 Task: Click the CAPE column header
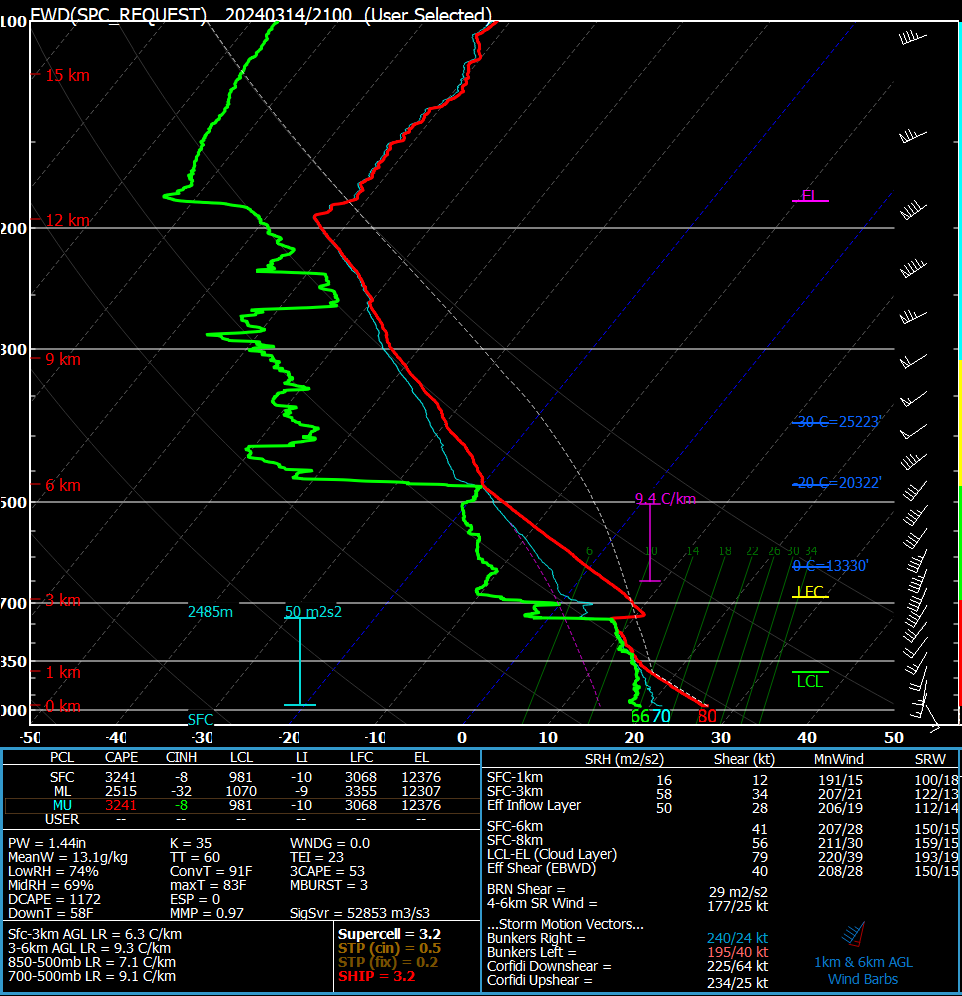tap(121, 757)
